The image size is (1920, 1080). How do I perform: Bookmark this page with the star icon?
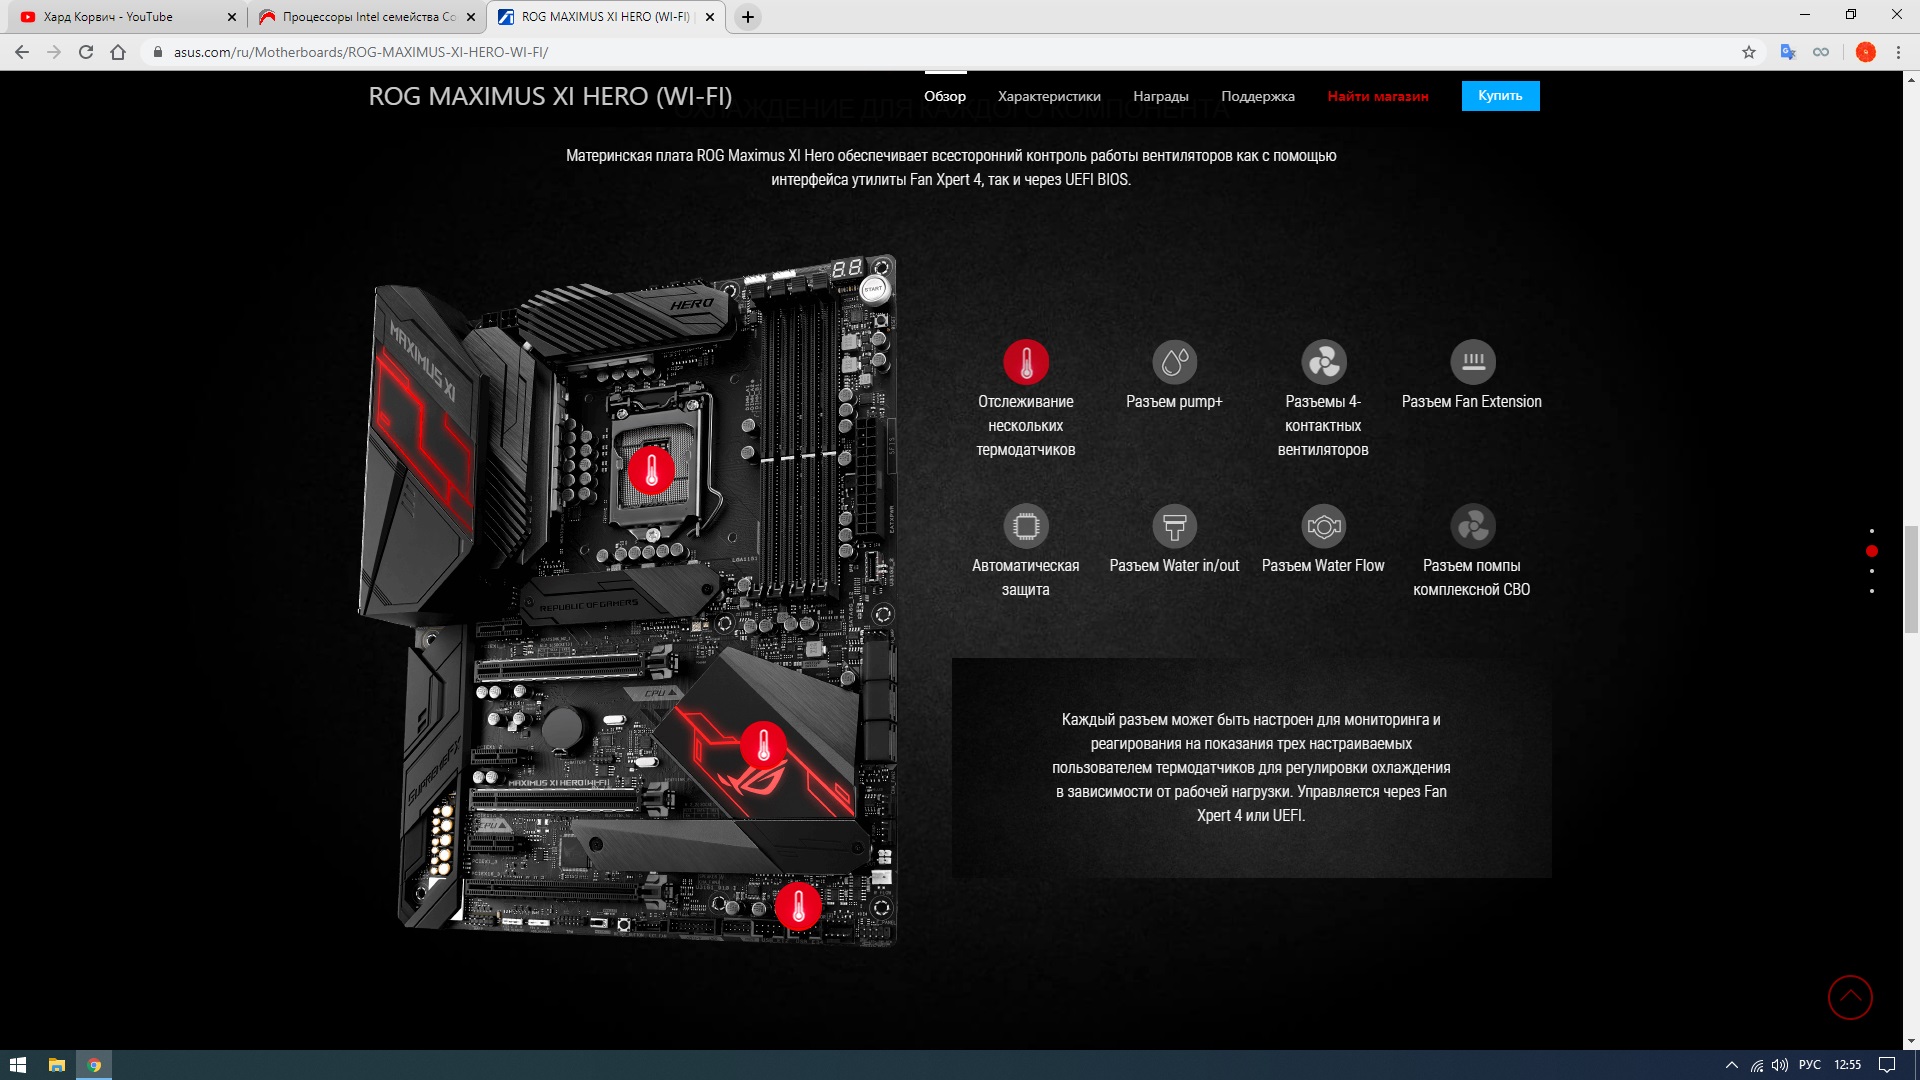coord(1748,52)
